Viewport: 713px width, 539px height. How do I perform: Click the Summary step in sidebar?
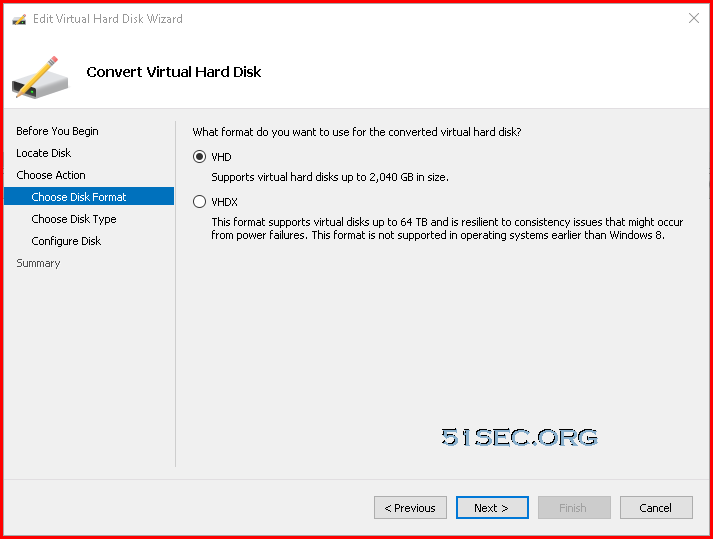[x=38, y=263]
